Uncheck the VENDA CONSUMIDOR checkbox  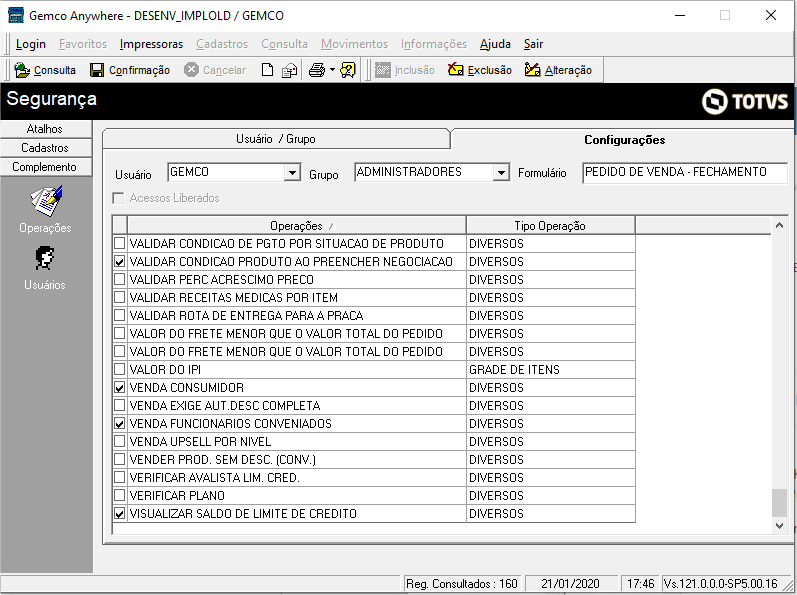point(119,388)
